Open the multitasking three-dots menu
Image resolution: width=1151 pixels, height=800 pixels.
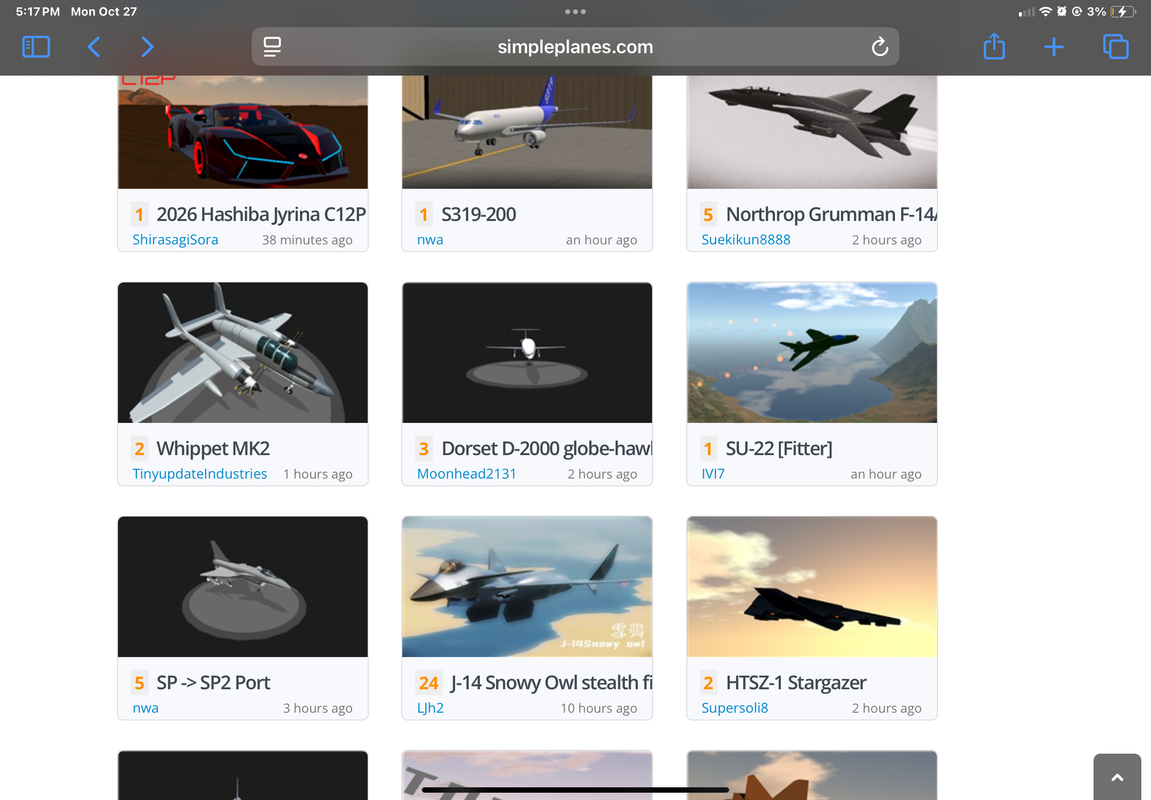pyautogui.click(x=576, y=12)
